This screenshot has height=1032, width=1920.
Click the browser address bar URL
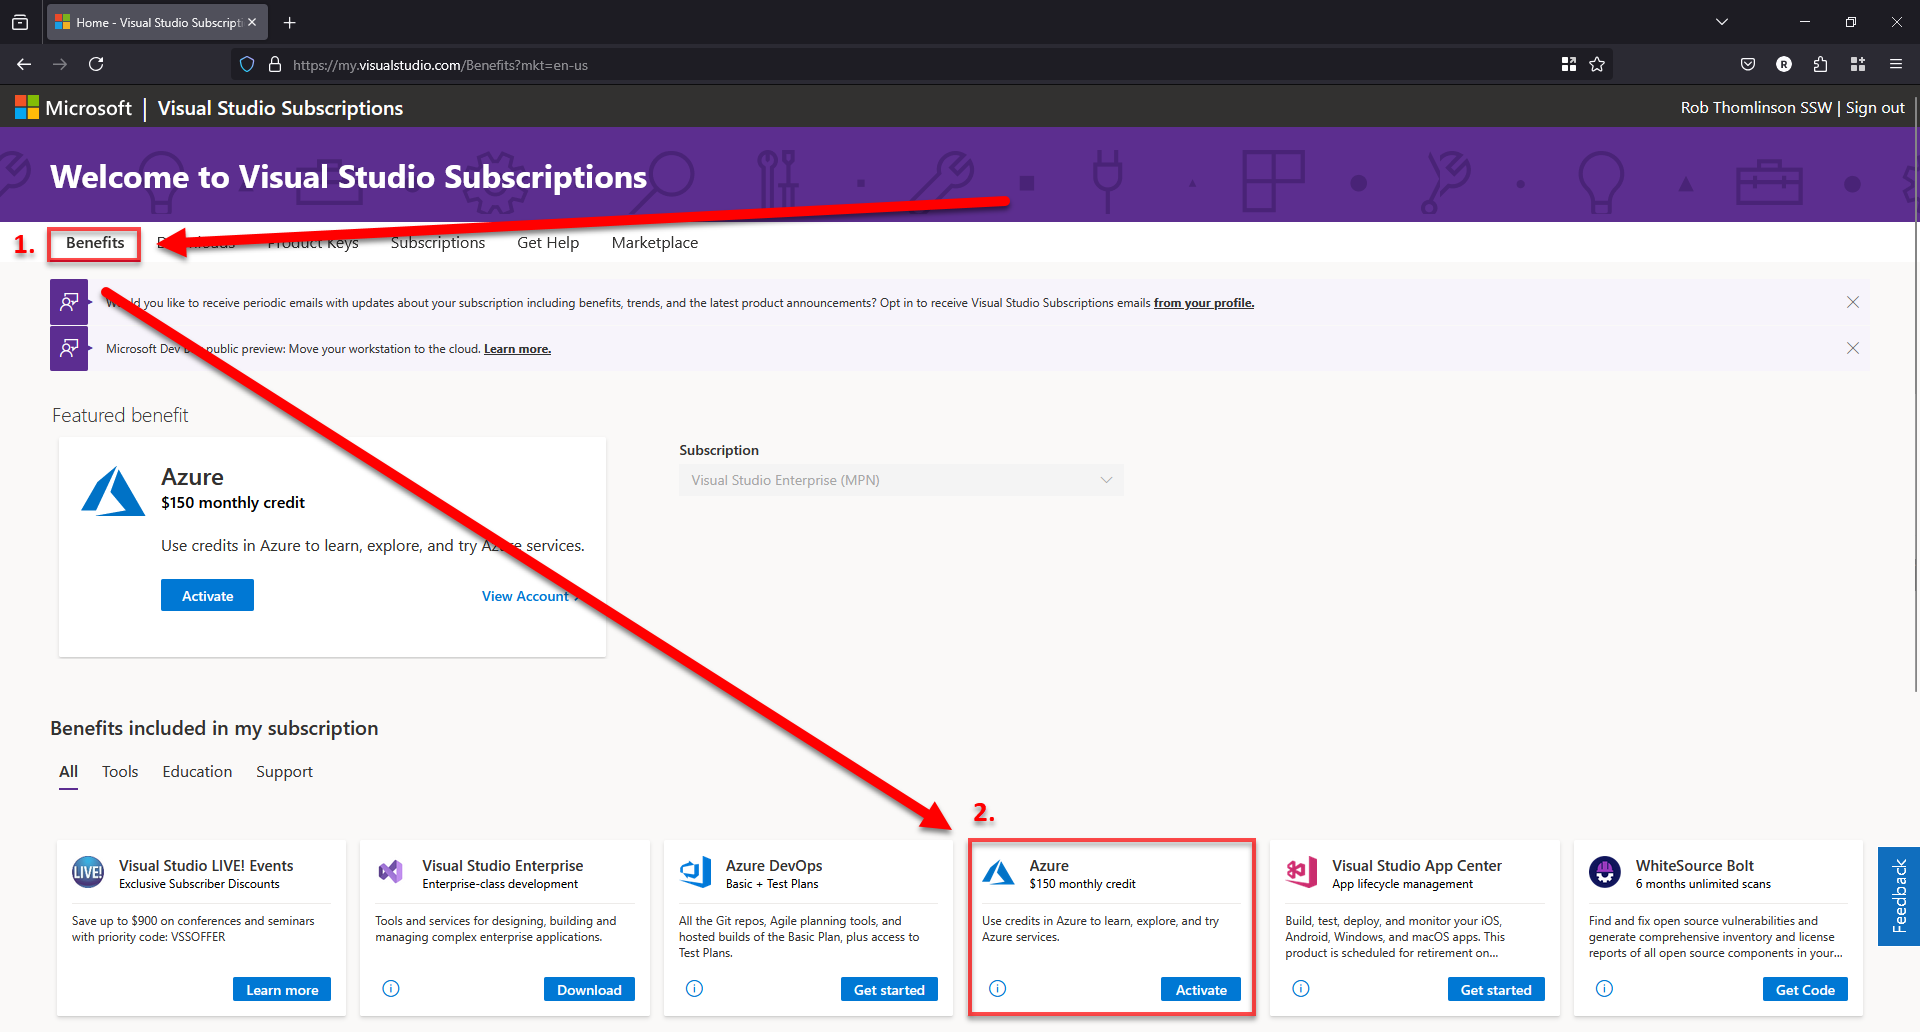(440, 65)
